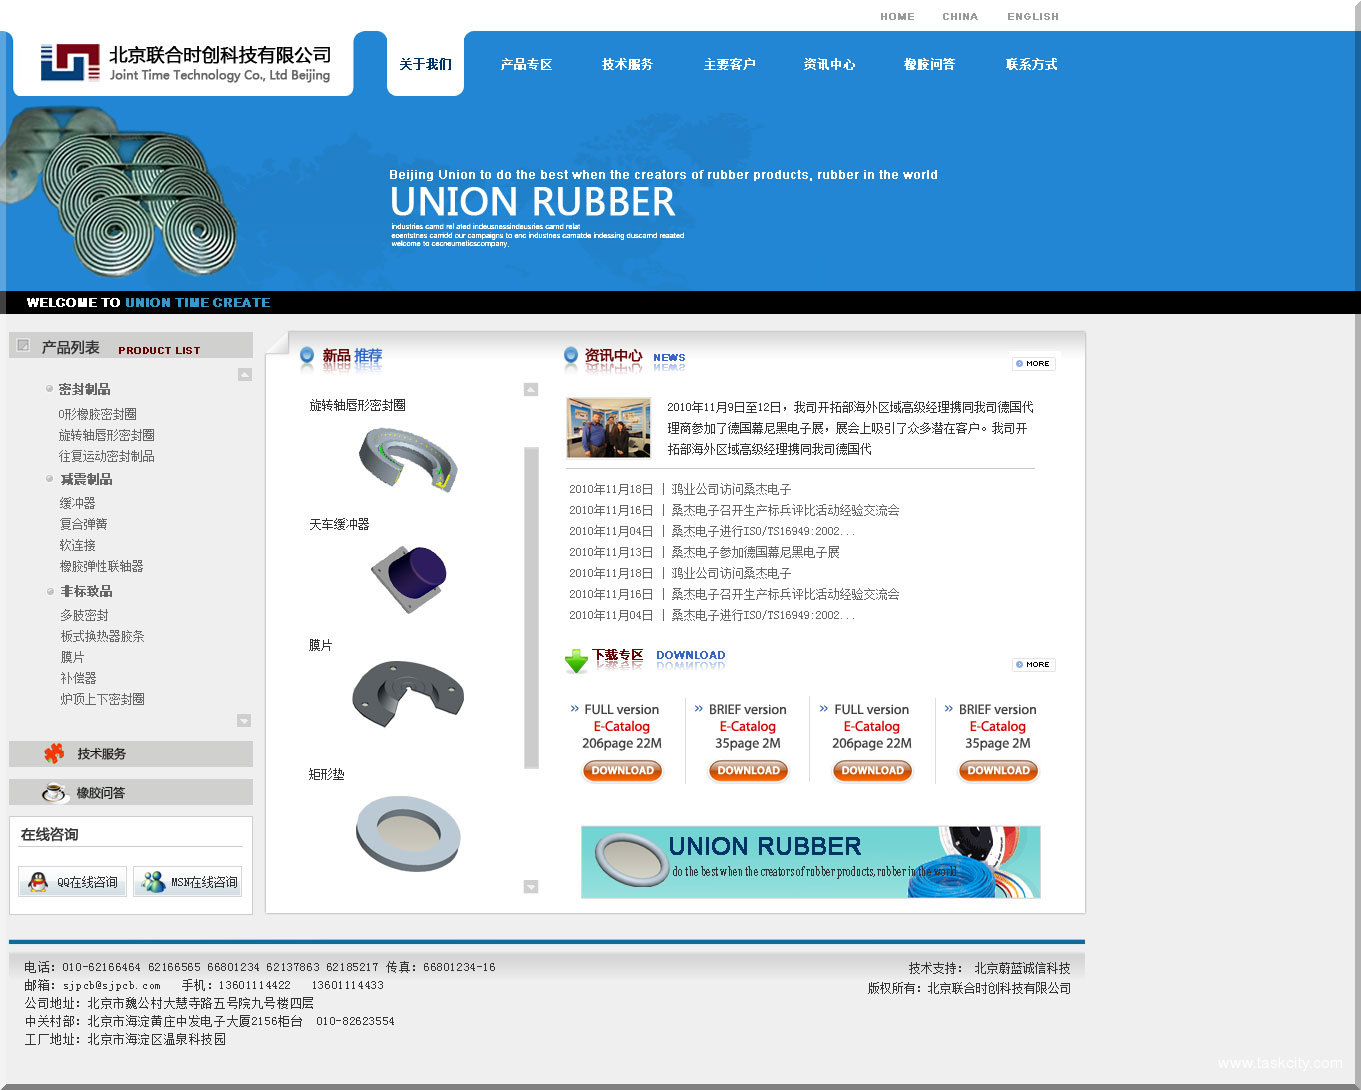
Task: Click QQ在线咨询 button
Action: pyautogui.click(x=72, y=882)
